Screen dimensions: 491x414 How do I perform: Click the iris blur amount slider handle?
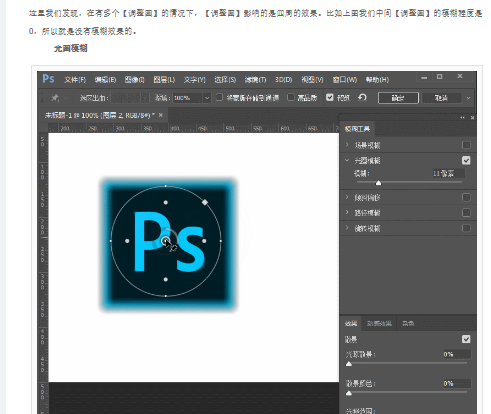(378, 183)
